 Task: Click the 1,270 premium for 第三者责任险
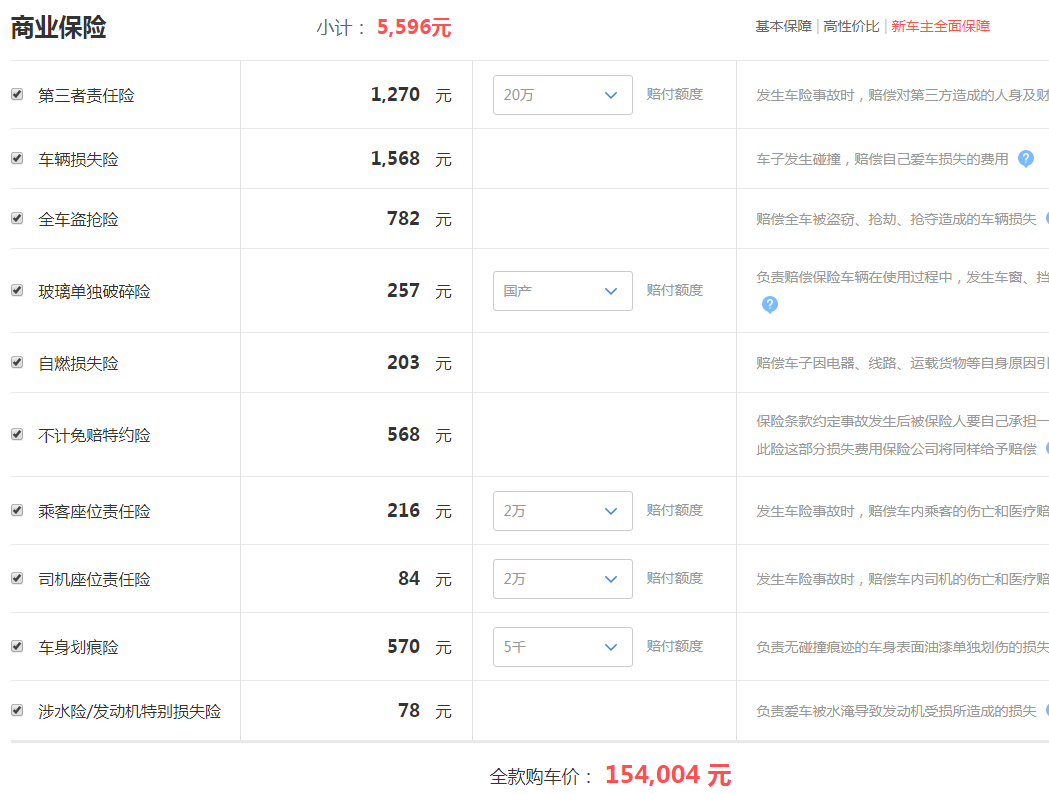pos(395,94)
